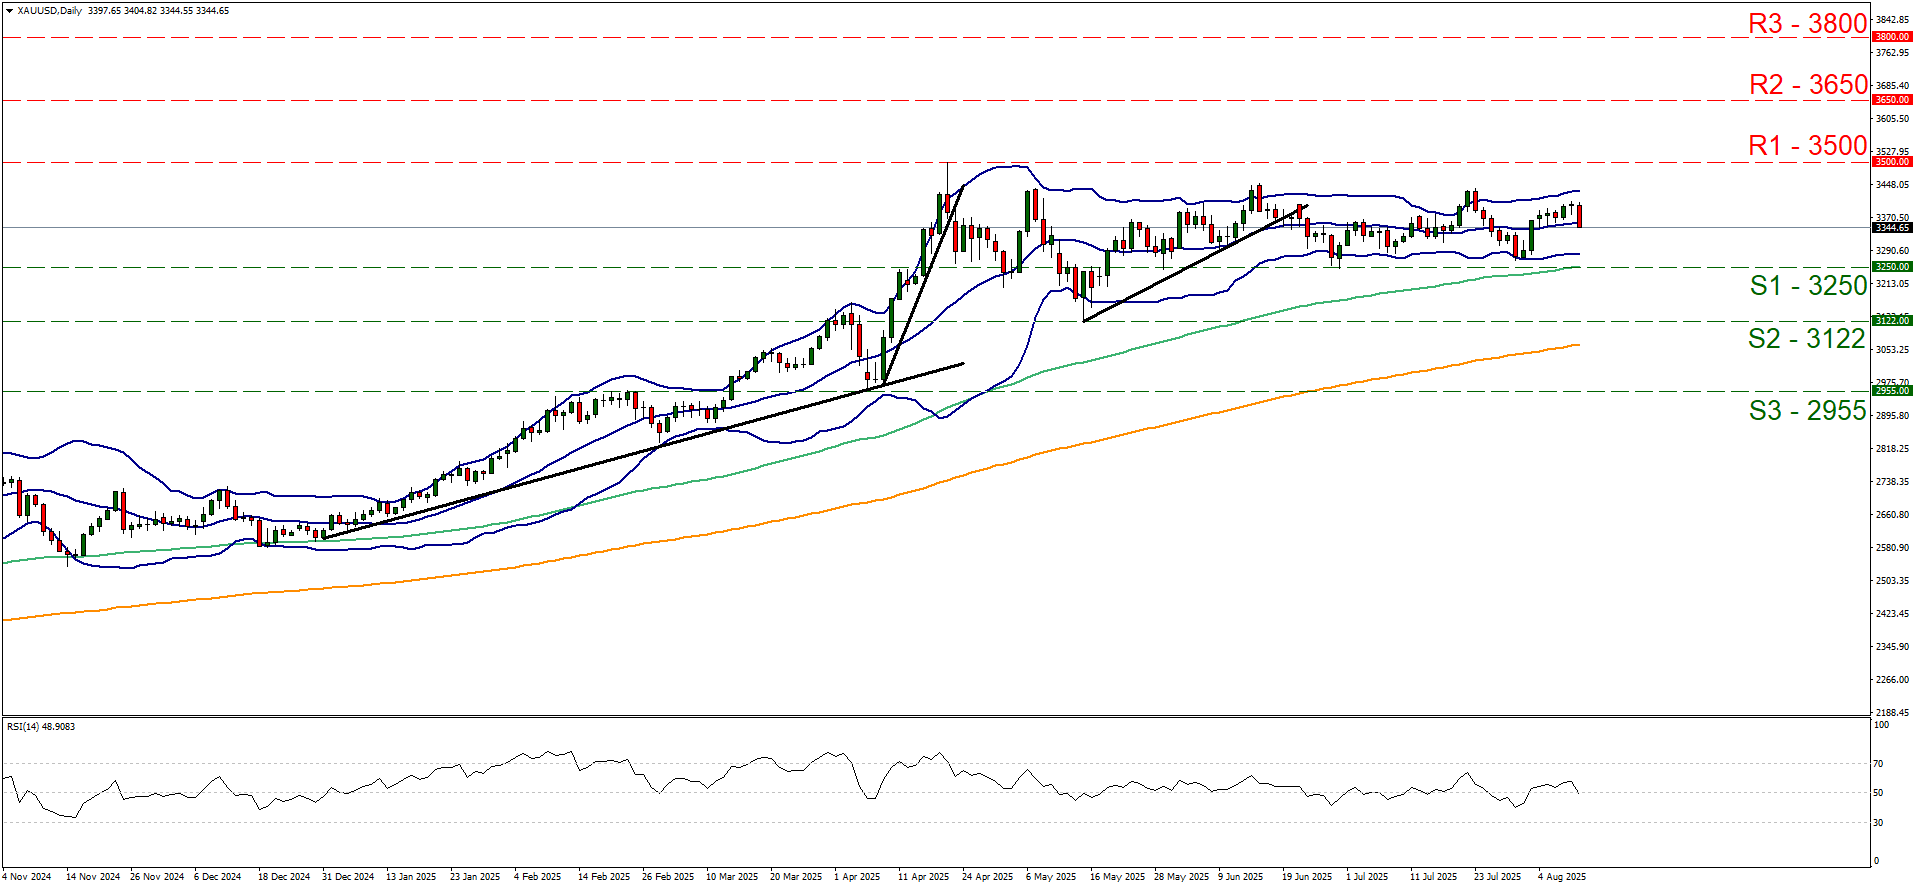This screenshot has height=888, width=1916.
Task: Select the S2 - 3122 support label
Action: (x=1807, y=339)
